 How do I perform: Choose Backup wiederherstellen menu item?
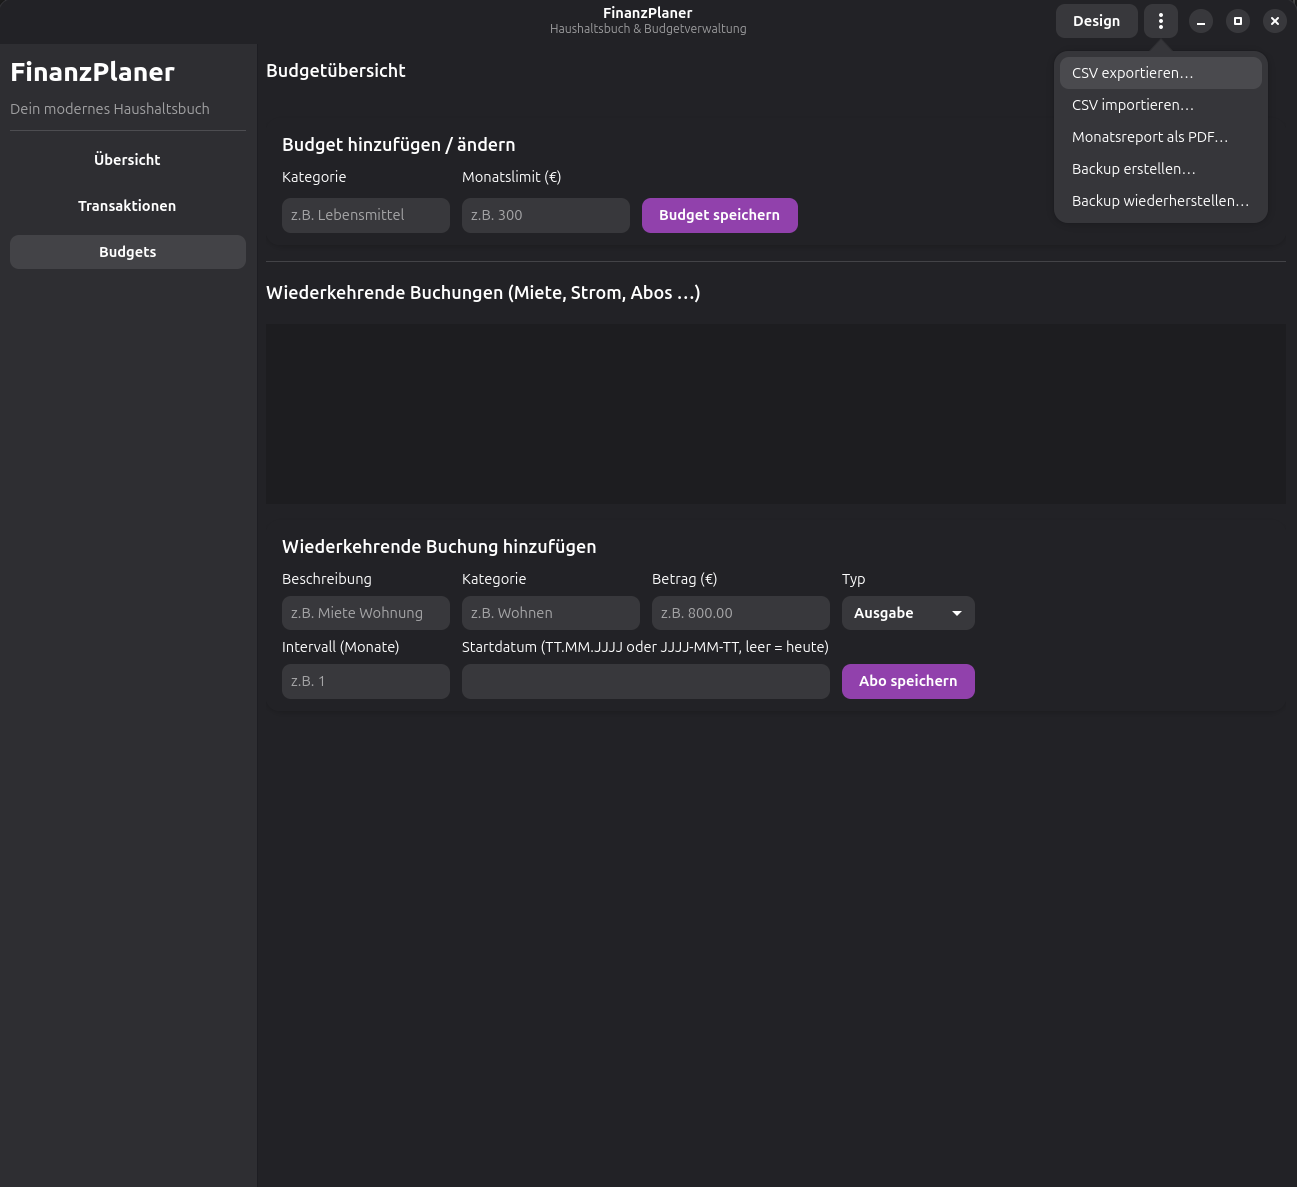1160,201
